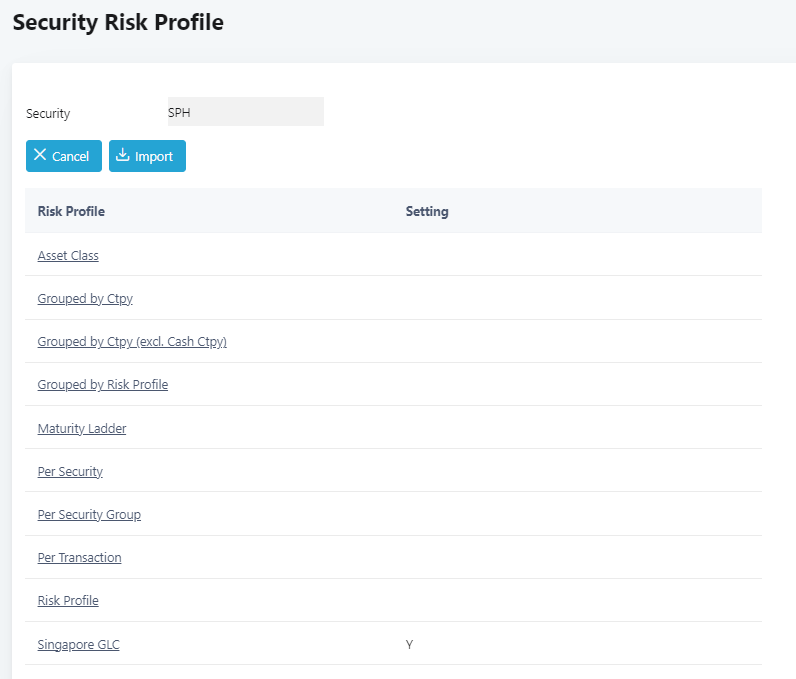Open the Singapore GLC link
The image size is (796, 679).
79,644
